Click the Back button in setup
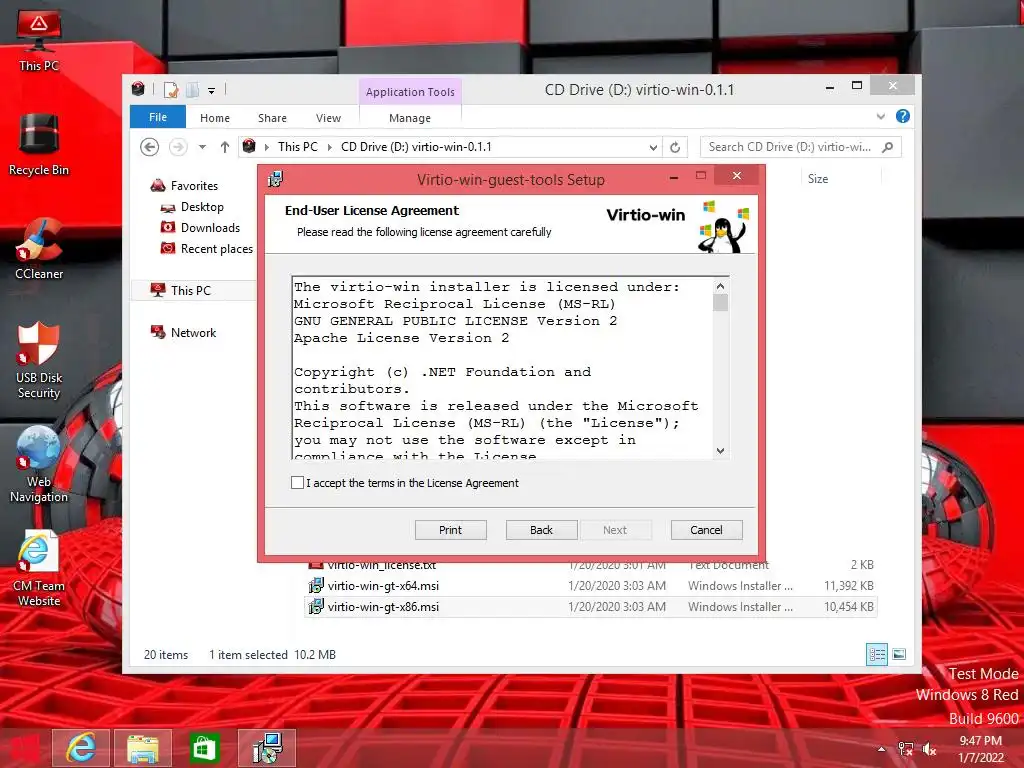The height and width of the screenshot is (768, 1024). click(541, 530)
